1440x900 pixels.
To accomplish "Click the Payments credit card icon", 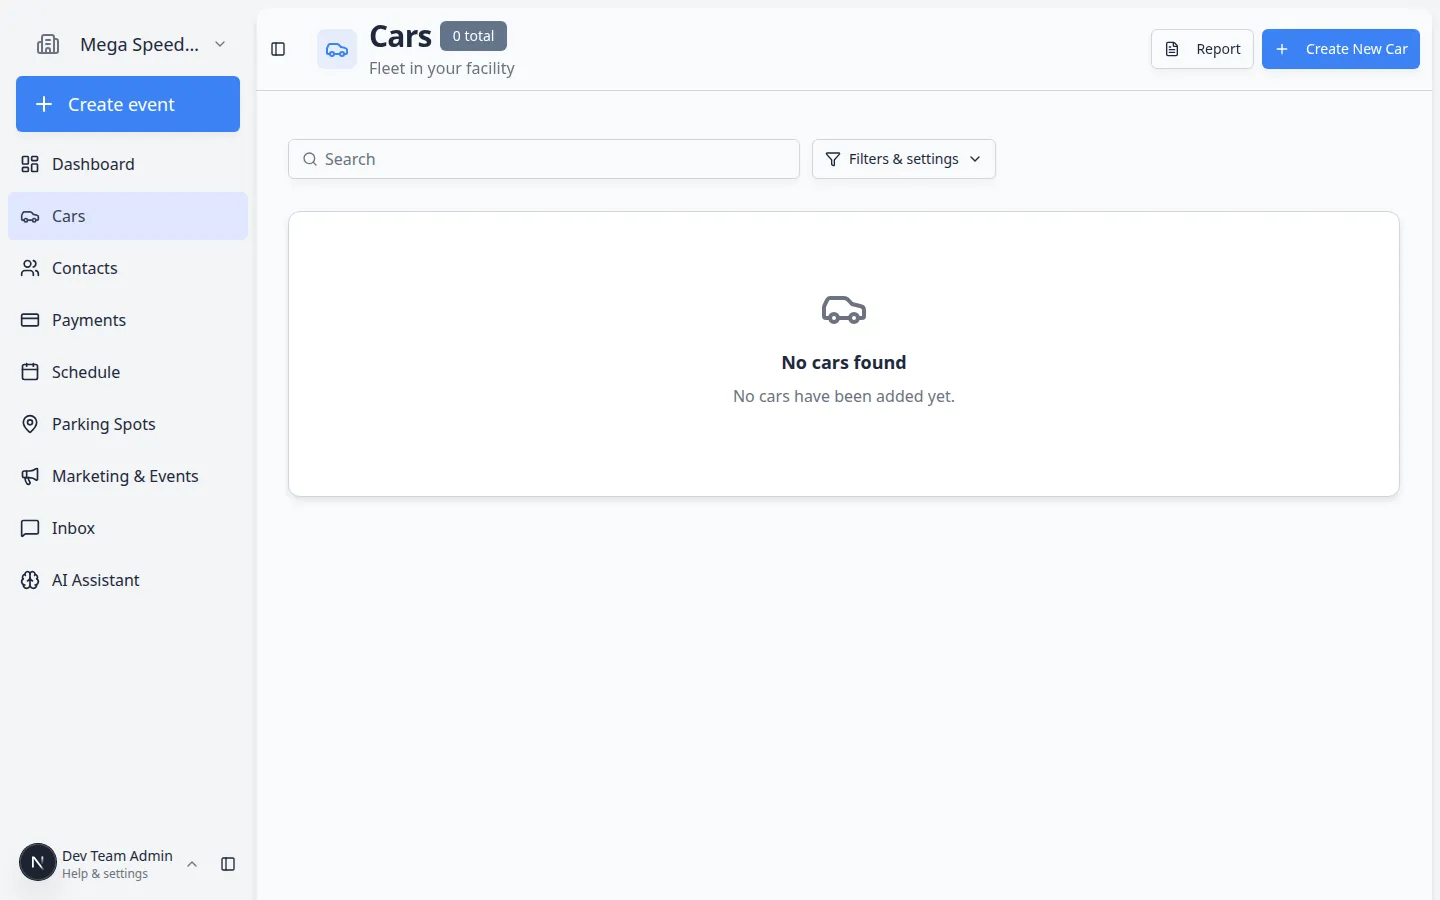I will (x=30, y=320).
